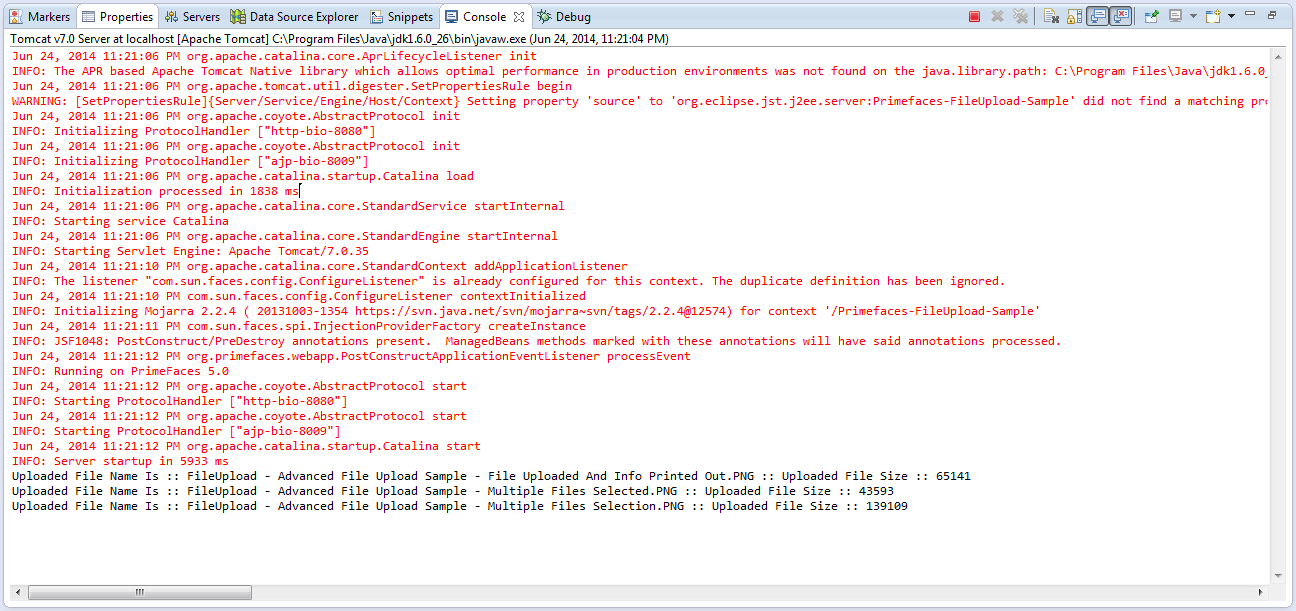
Task: Open the Data Source Explorer tab
Action: click(x=294, y=17)
